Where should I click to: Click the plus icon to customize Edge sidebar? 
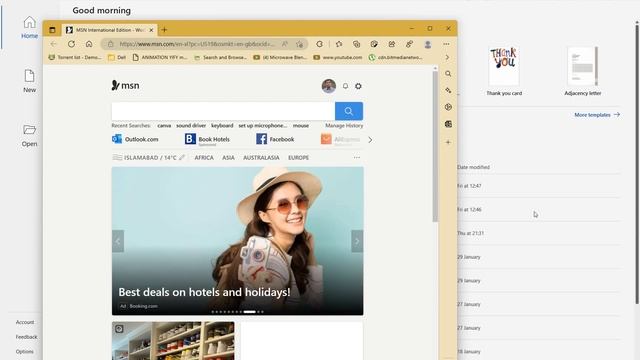point(448,142)
